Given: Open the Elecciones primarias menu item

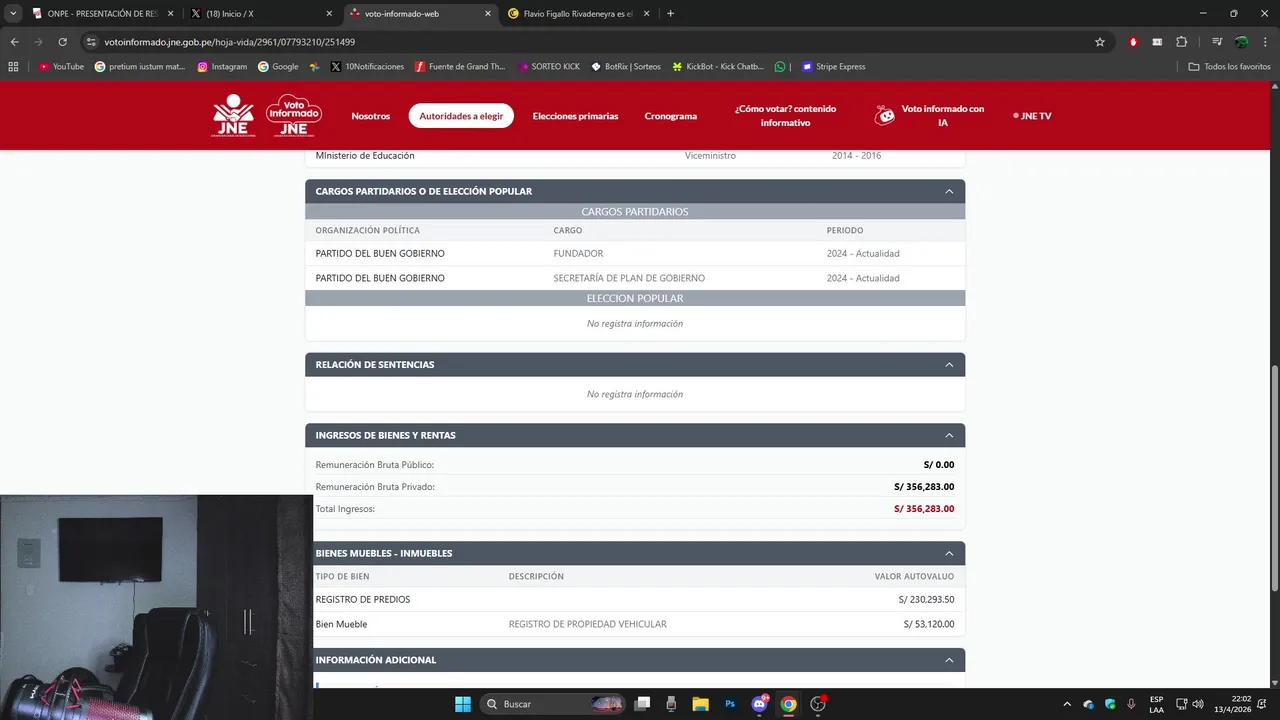Looking at the screenshot, I should [x=575, y=116].
